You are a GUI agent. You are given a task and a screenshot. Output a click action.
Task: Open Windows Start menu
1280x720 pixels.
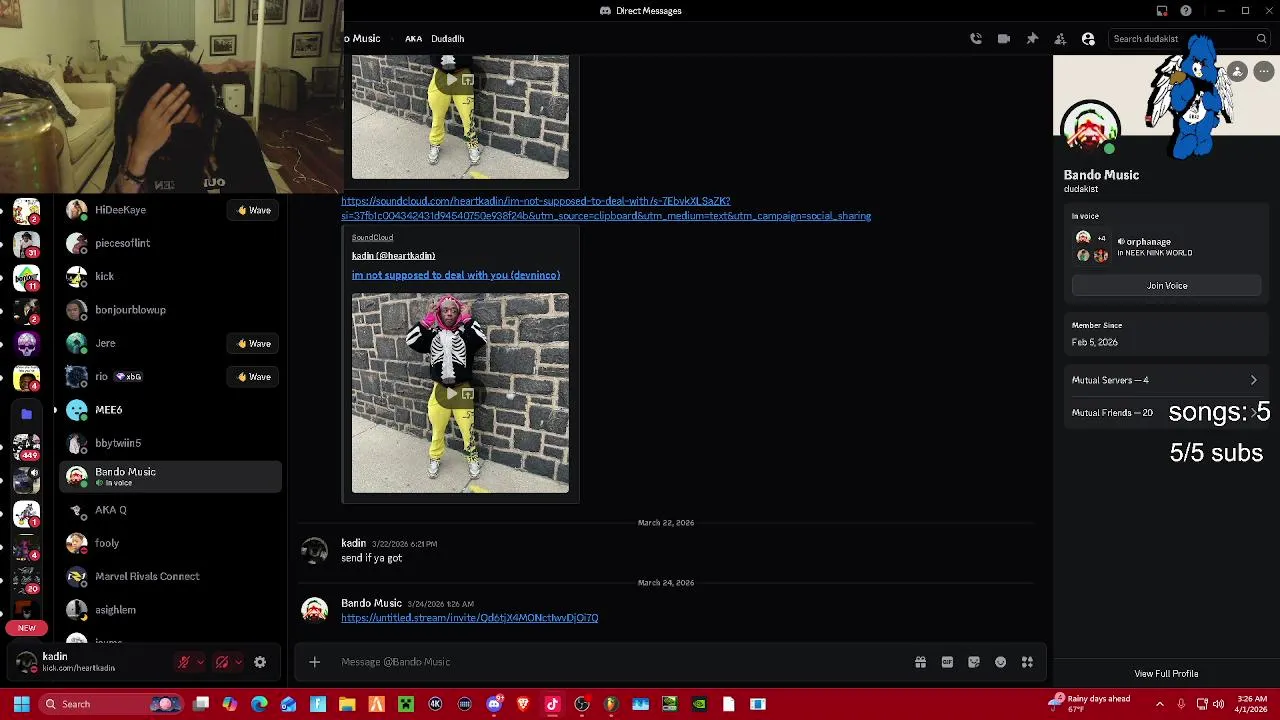(x=21, y=704)
